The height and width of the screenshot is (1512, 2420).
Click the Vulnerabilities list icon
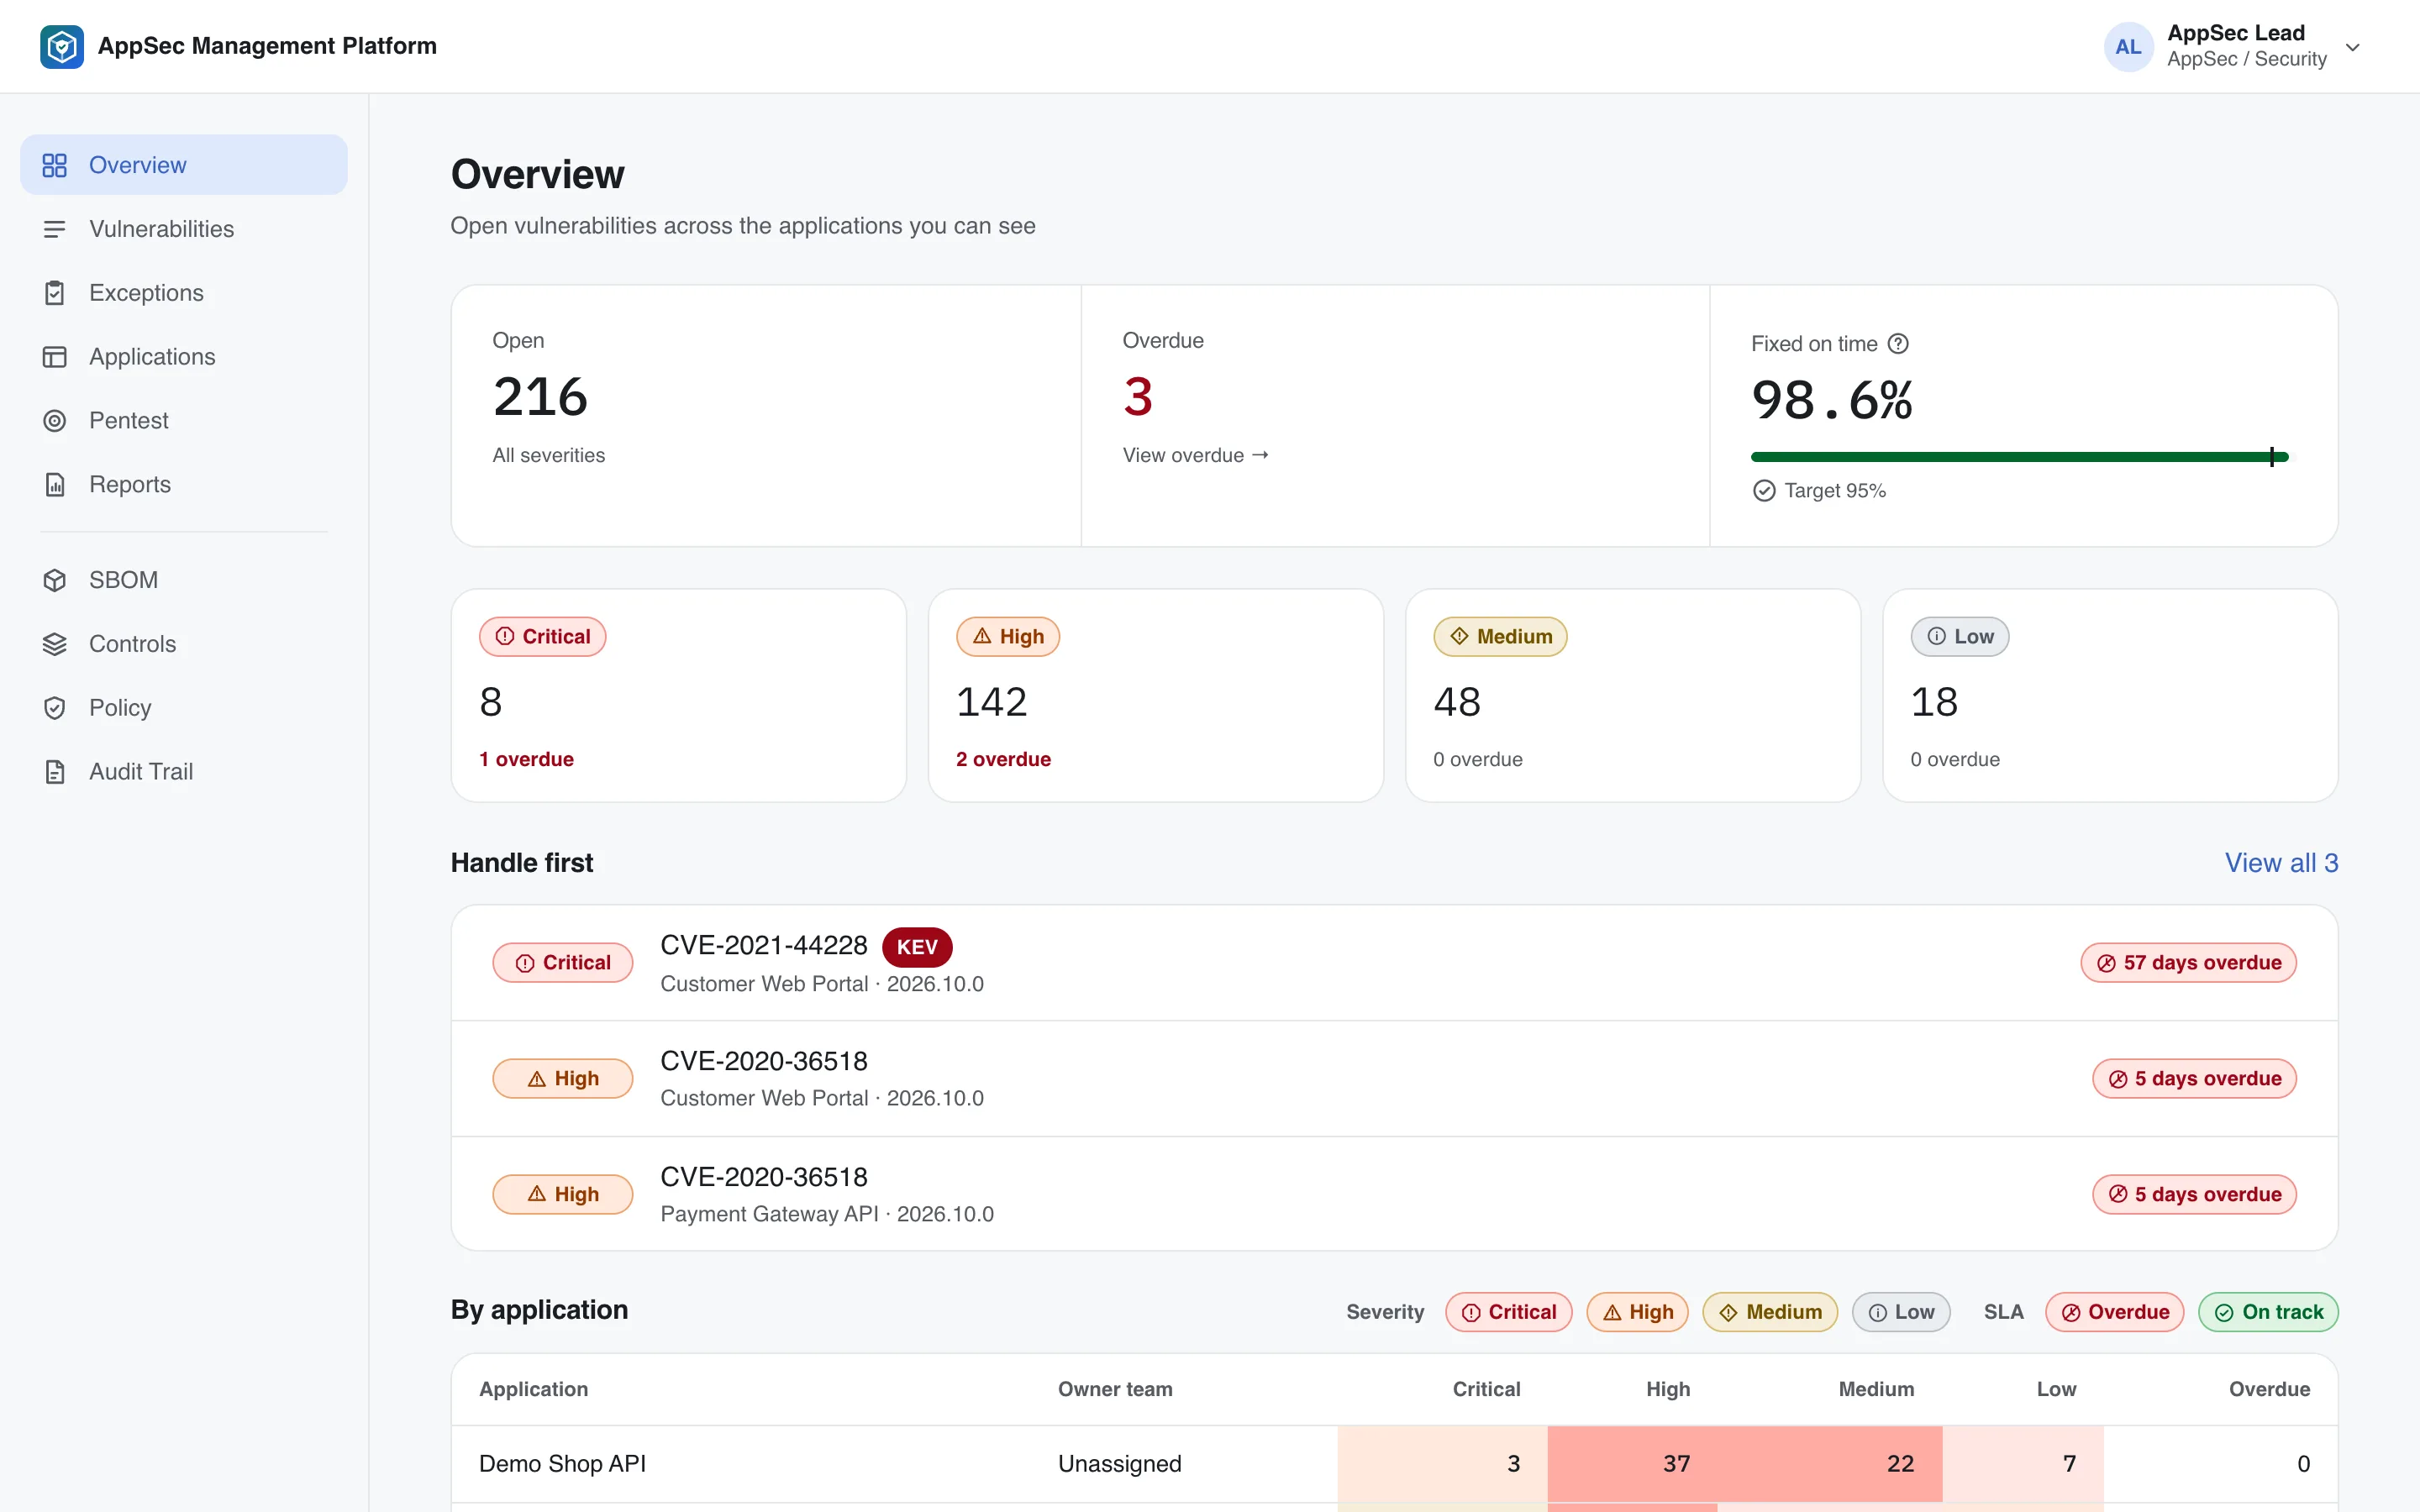click(55, 229)
